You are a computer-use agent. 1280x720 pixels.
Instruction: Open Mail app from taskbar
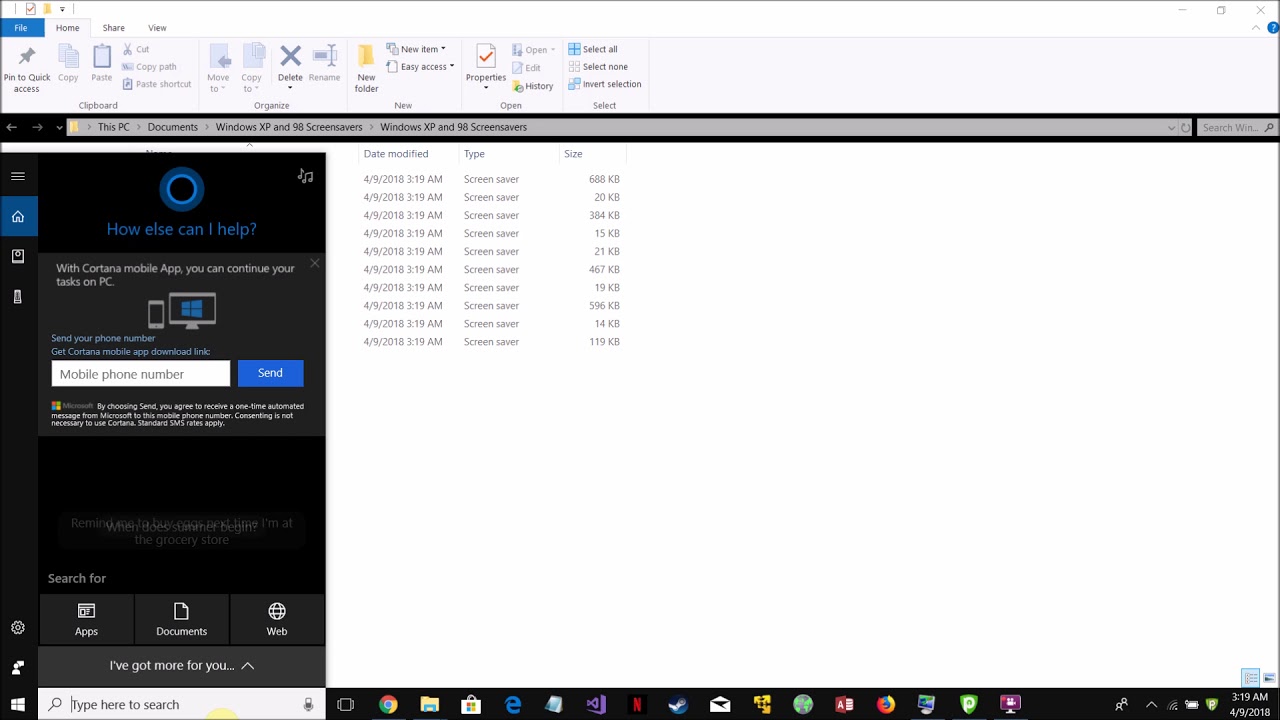pyautogui.click(x=720, y=704)
